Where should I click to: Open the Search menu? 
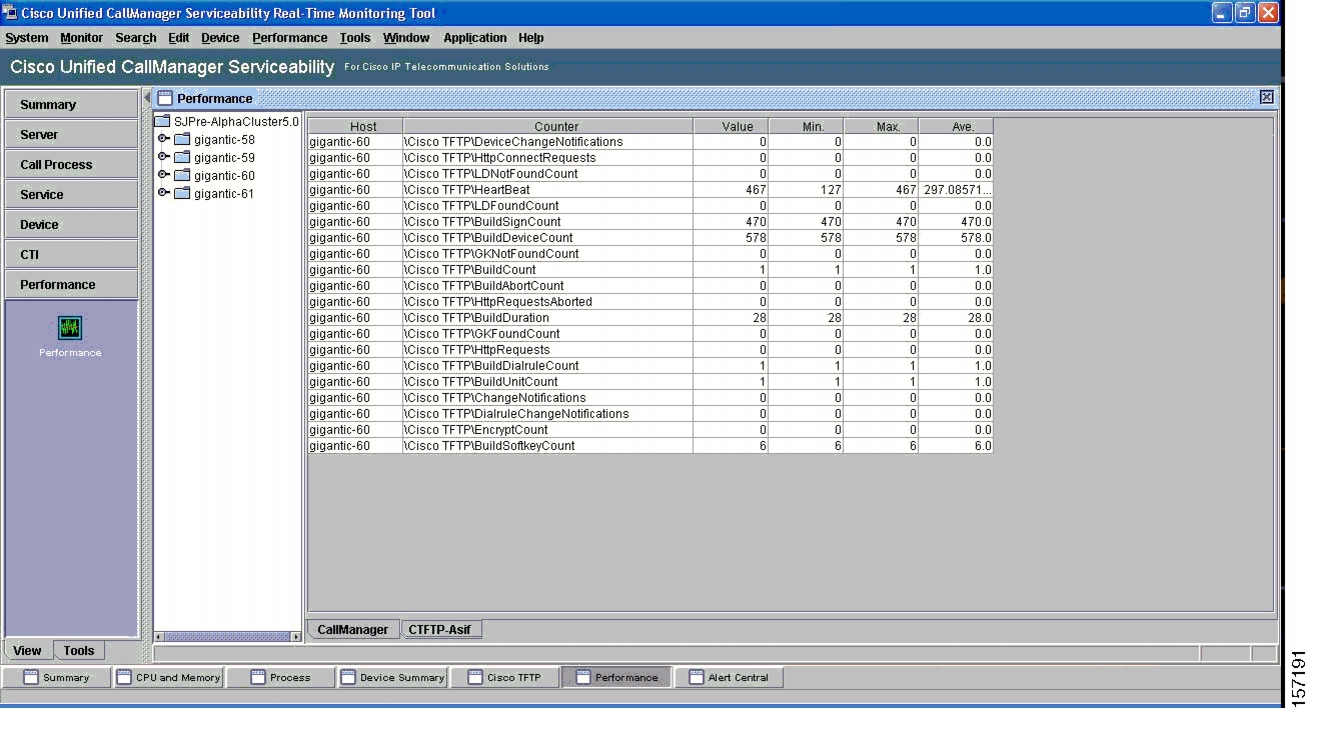[136, 38]
